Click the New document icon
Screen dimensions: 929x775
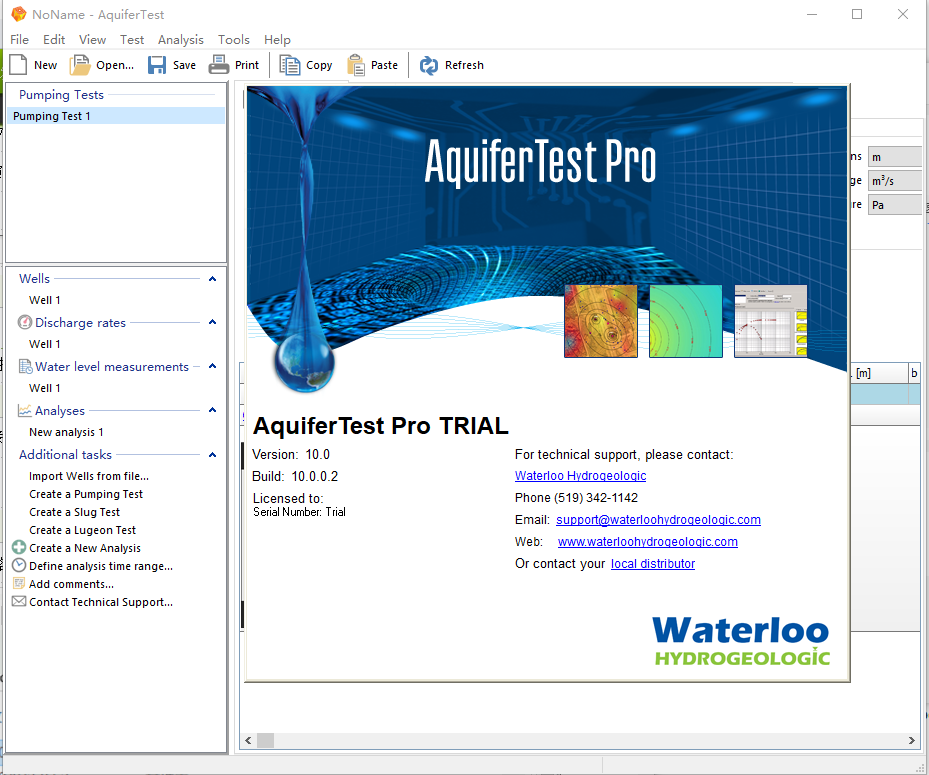tap(18, 65)
